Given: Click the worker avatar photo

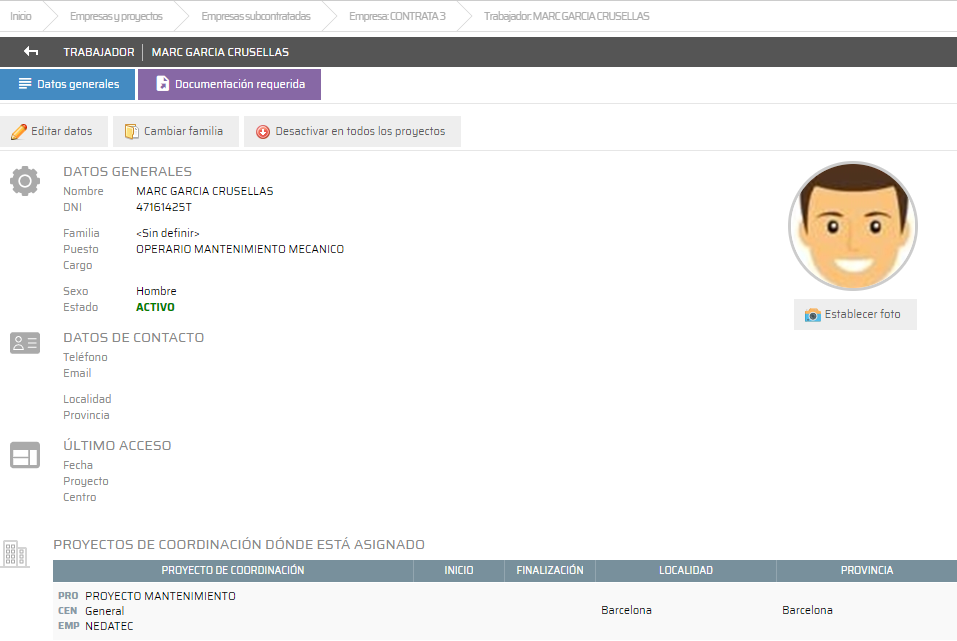Looking at the screenshot, I should pyautogui.click(x=852, y=226).
